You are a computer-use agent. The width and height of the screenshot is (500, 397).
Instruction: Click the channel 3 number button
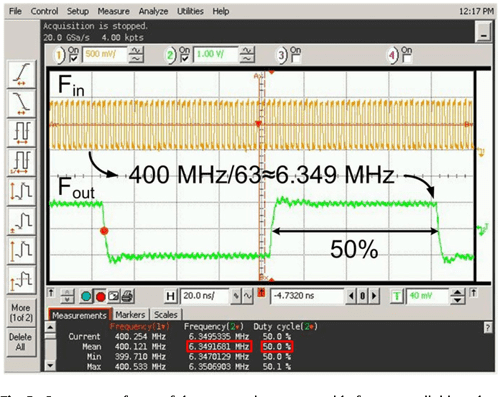pyautogui.click(x=282, y=55)
